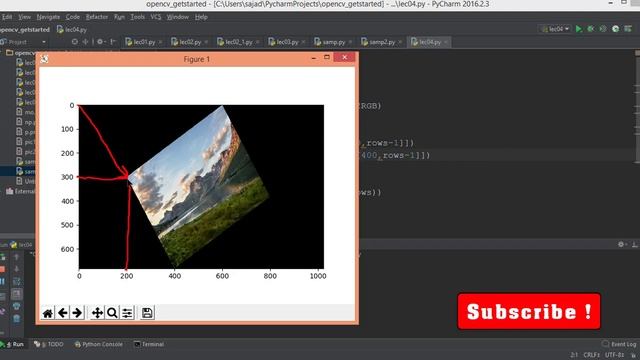Hide the Project tool window with the hide icon
This screenshot has height=360, width=640.
113,42
